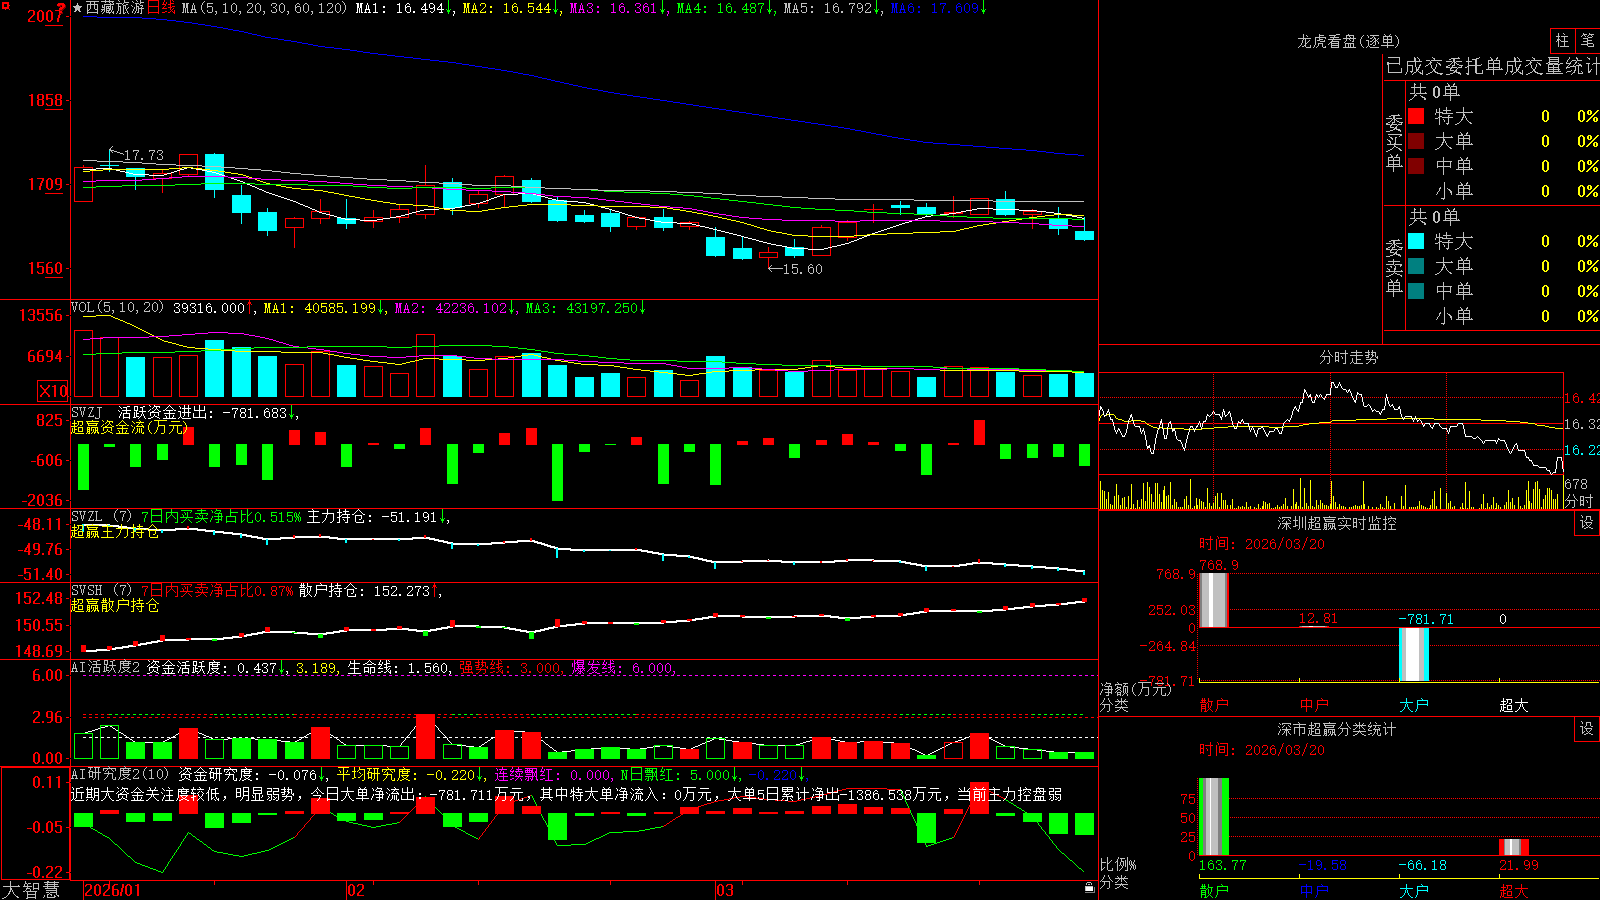Click the teal 中单 sell order swatch
The image size is (1600, 900).
(1416, 291)
